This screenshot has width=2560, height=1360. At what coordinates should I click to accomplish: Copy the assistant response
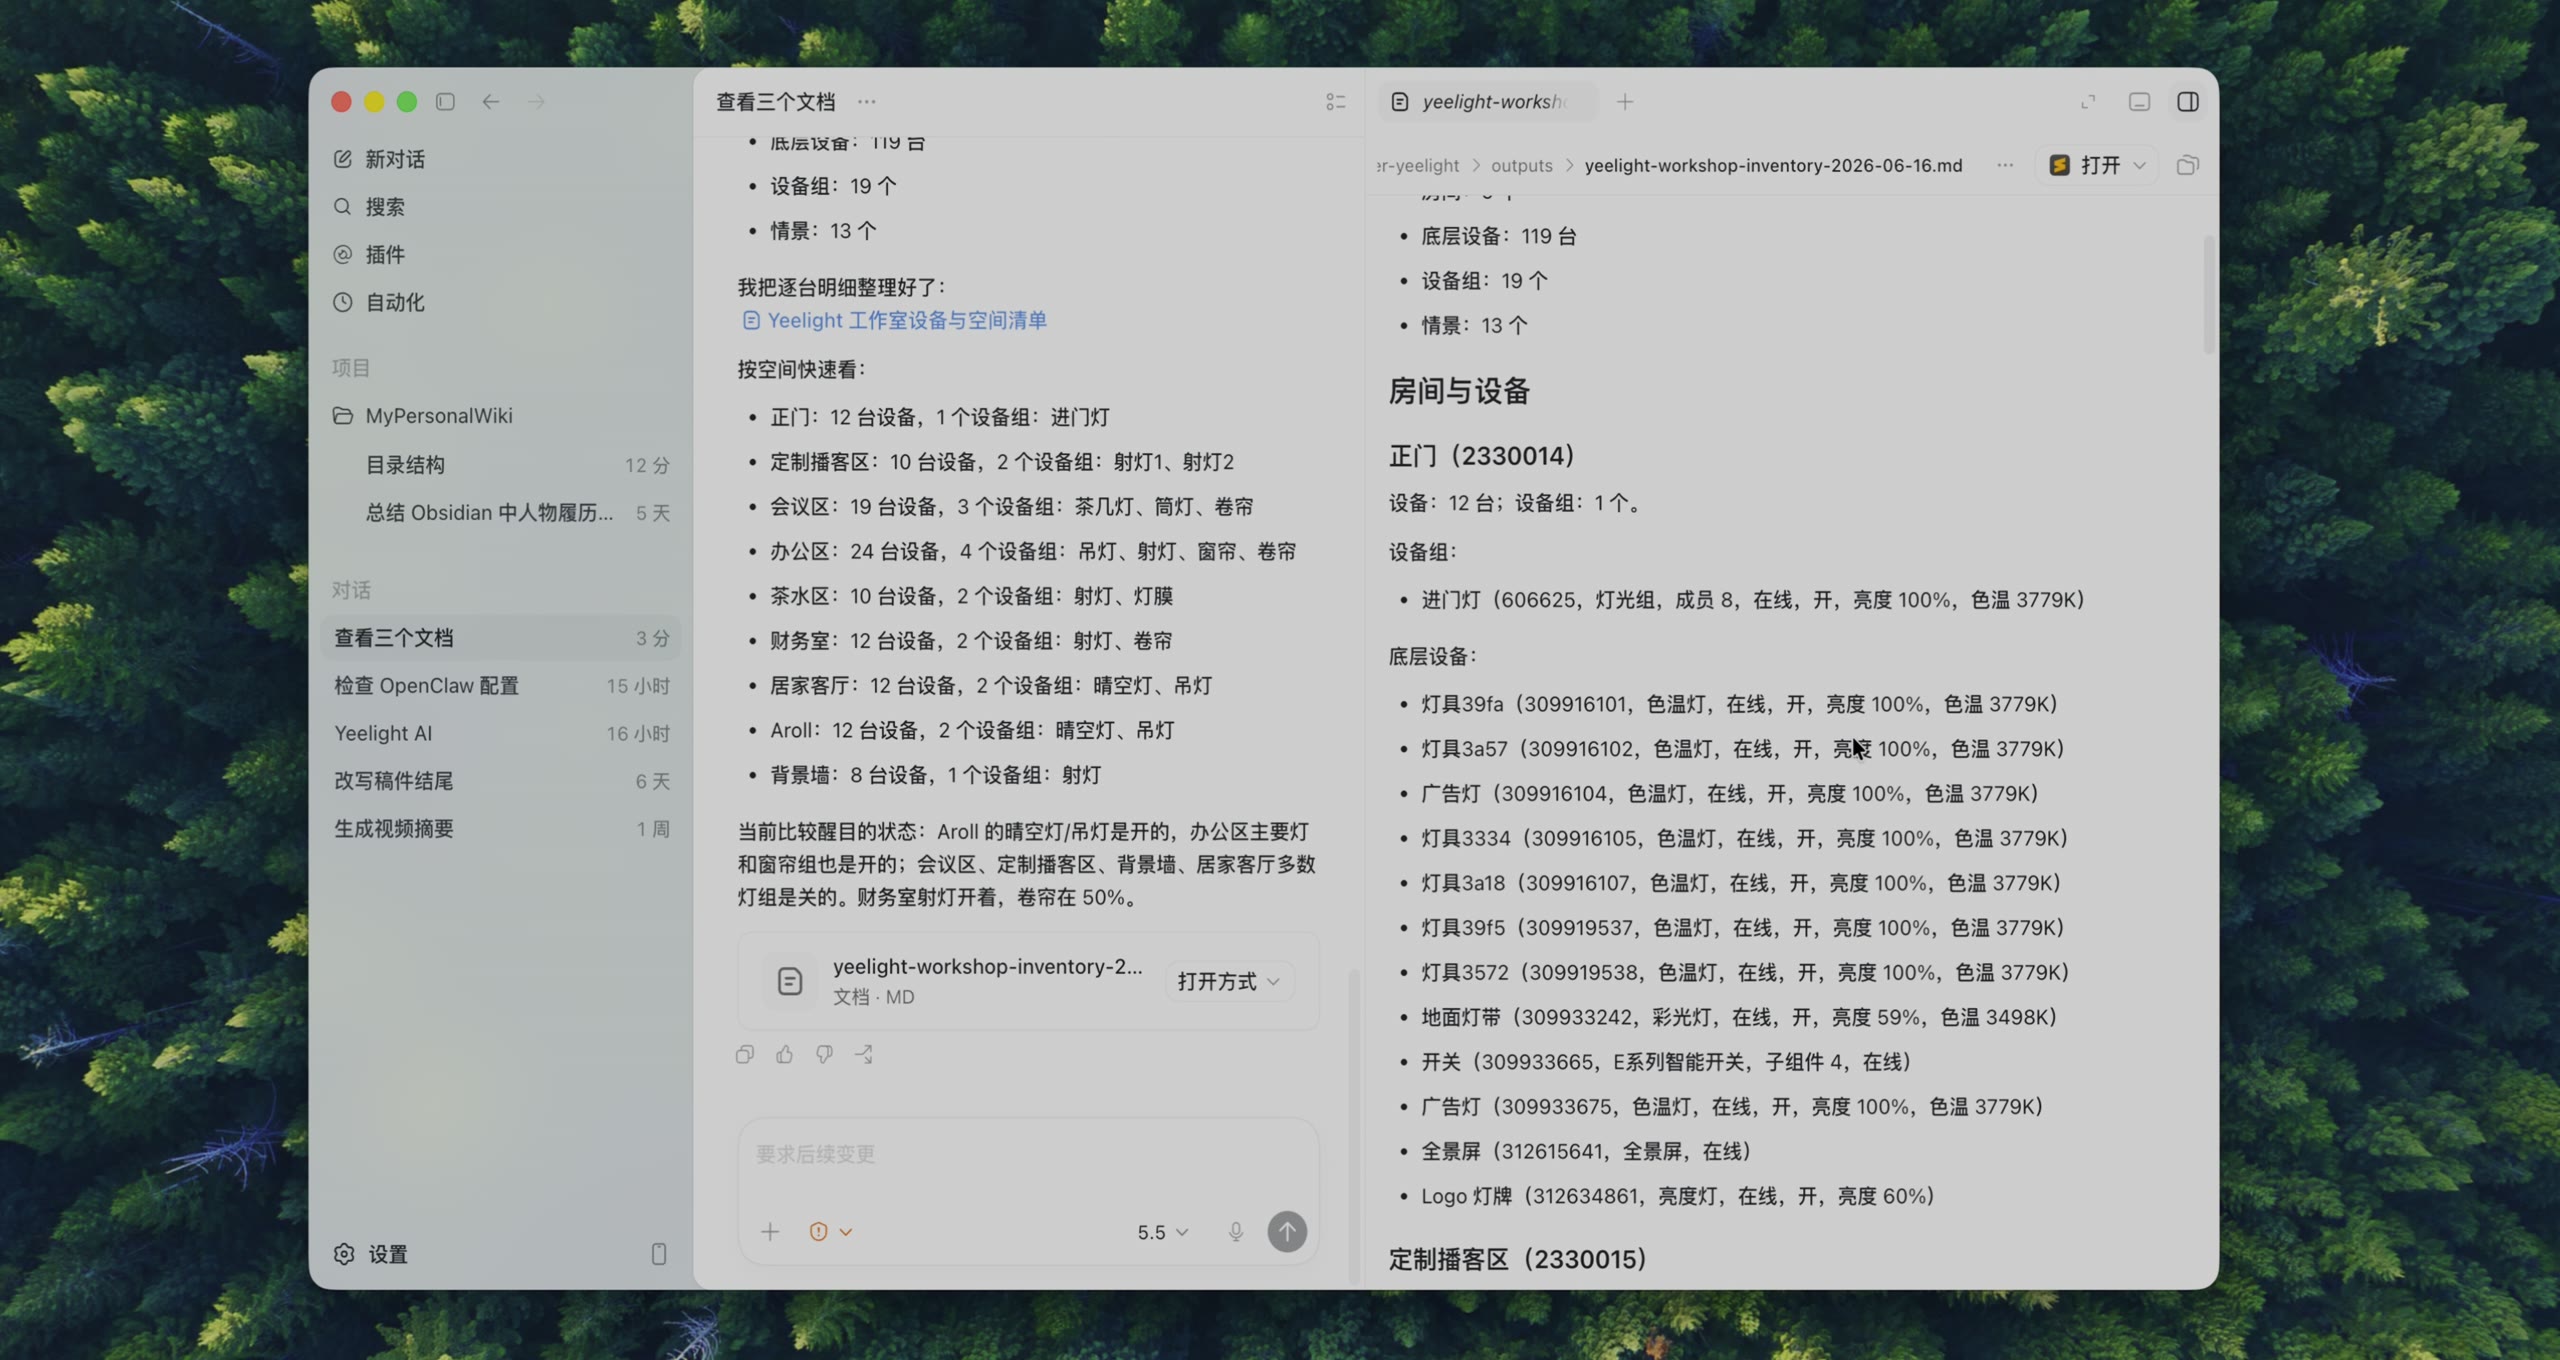pos(745,1054)
